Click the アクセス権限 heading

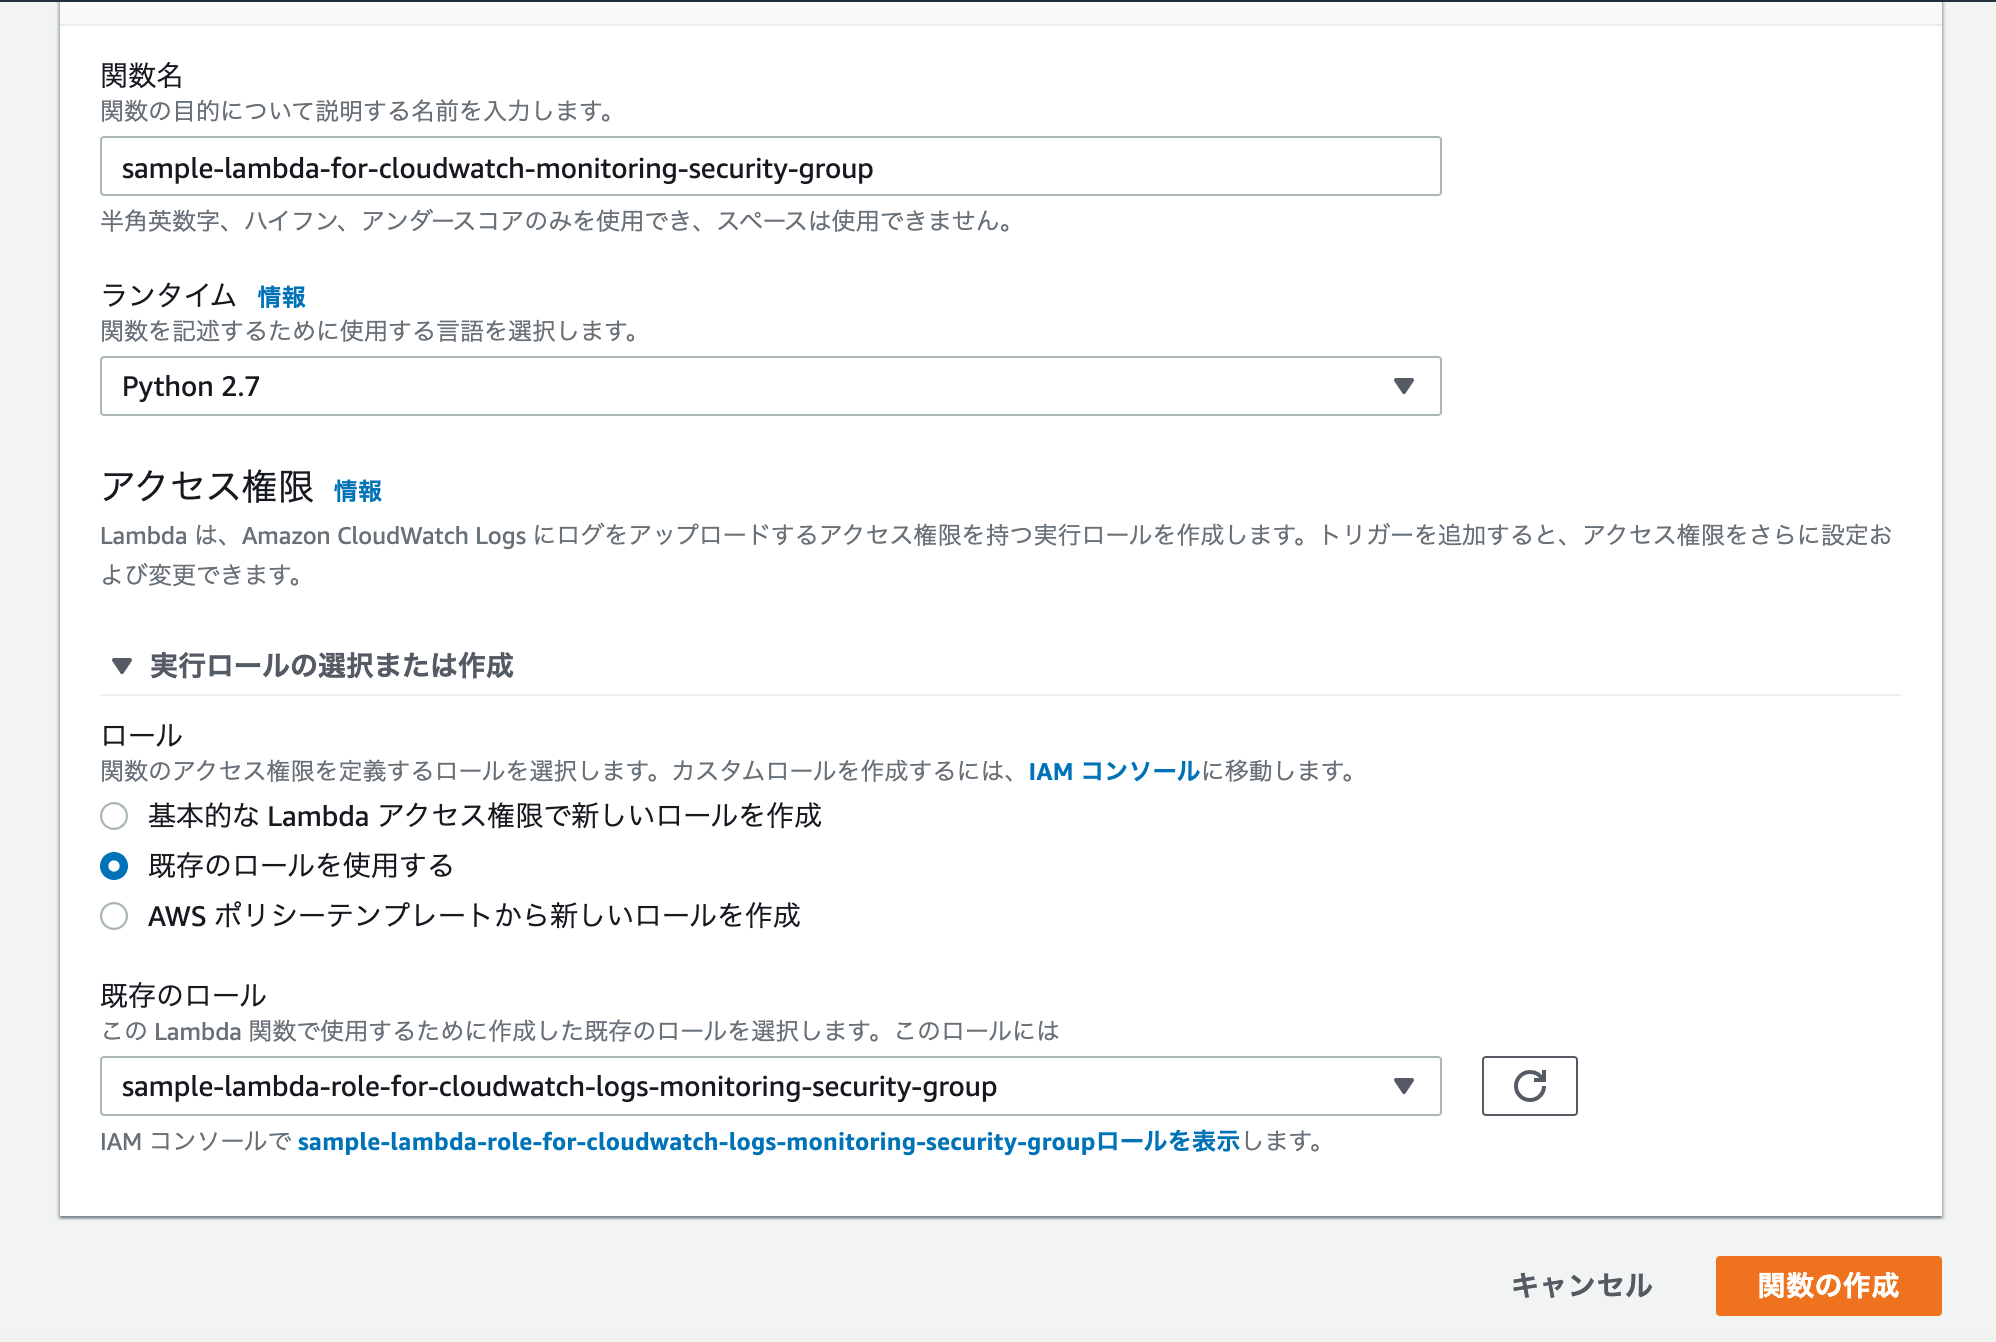click(208, 487)
